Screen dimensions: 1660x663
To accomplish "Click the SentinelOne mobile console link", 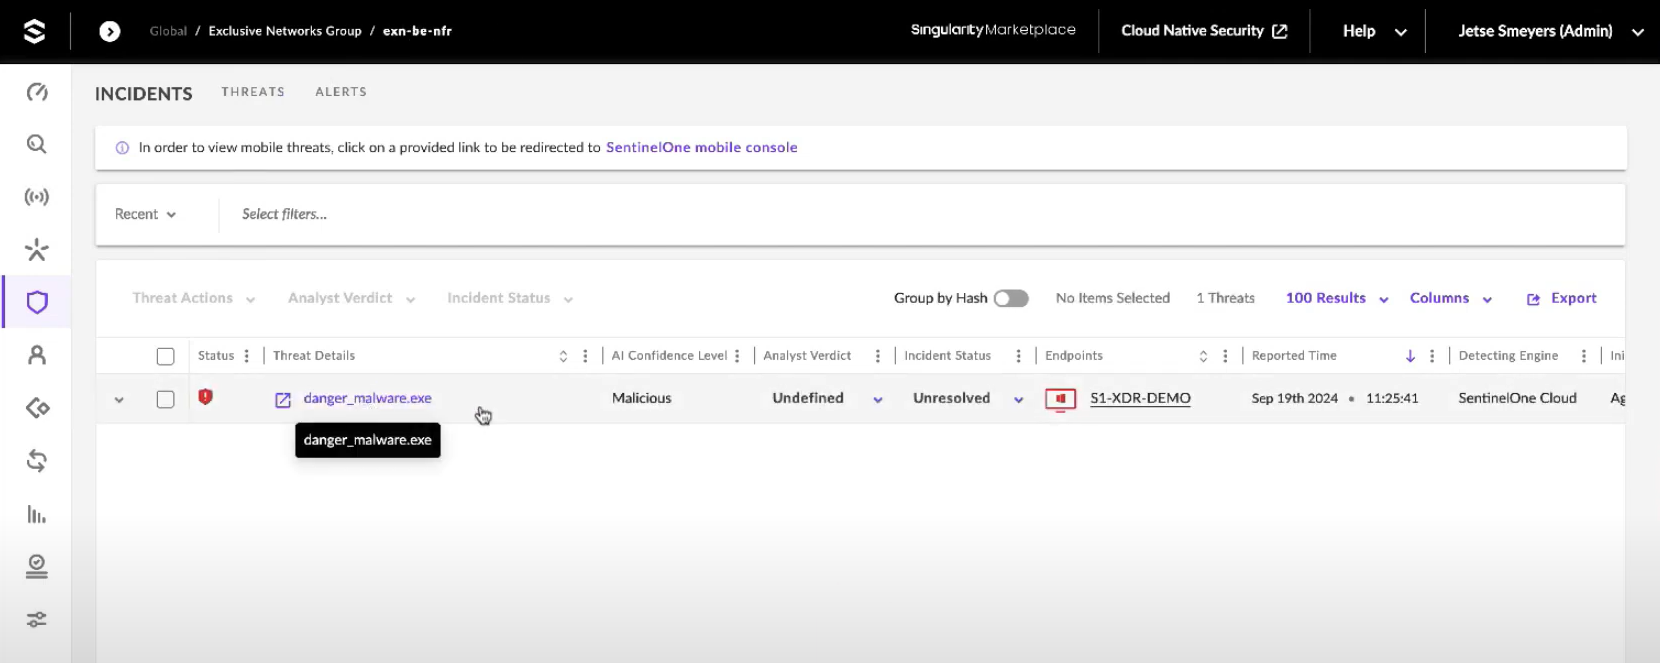I will click(x=702, y=147).
